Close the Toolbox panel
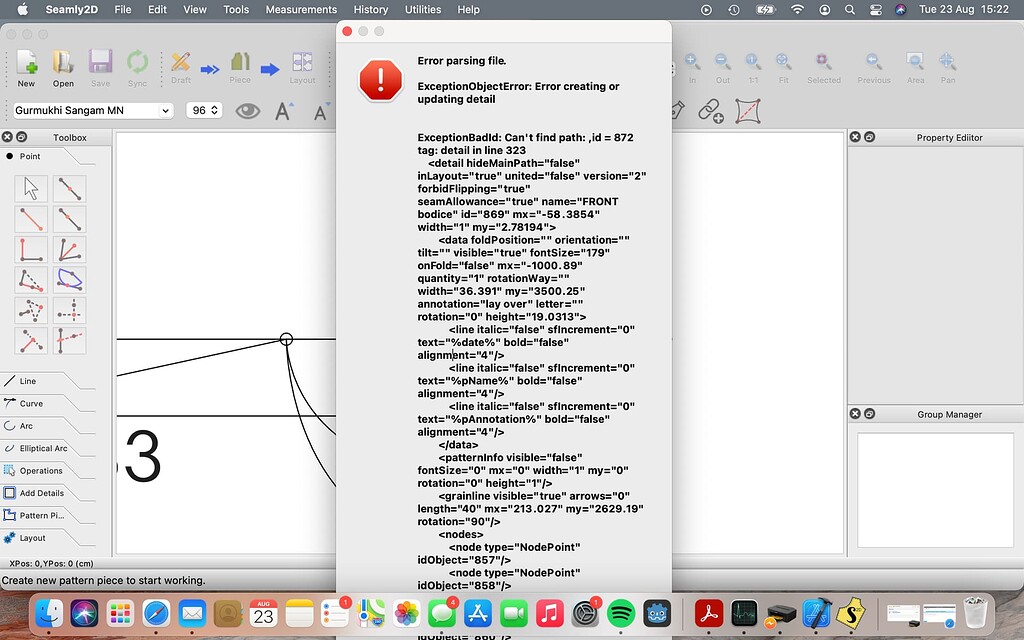 coord(7,137)
